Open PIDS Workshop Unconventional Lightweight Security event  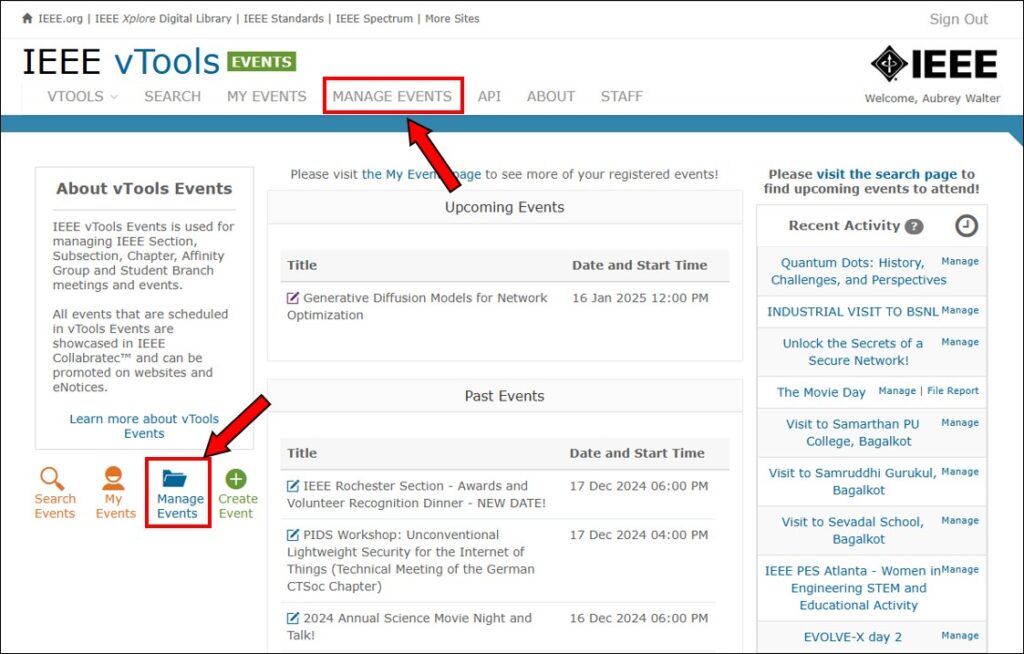click(410, 561)
